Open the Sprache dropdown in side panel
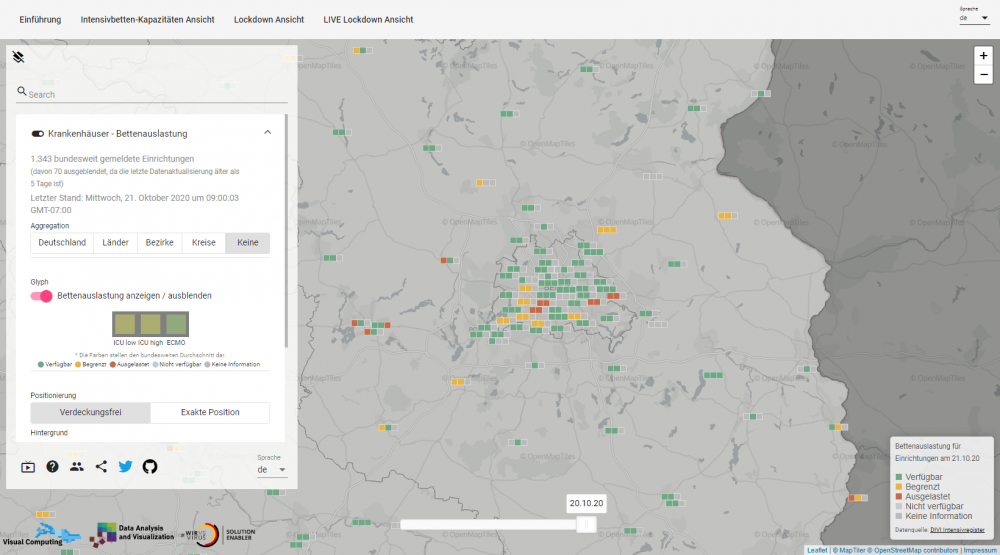Image resolution: width=1000 pixels, height=555 pixels. (x=271, y=469)
